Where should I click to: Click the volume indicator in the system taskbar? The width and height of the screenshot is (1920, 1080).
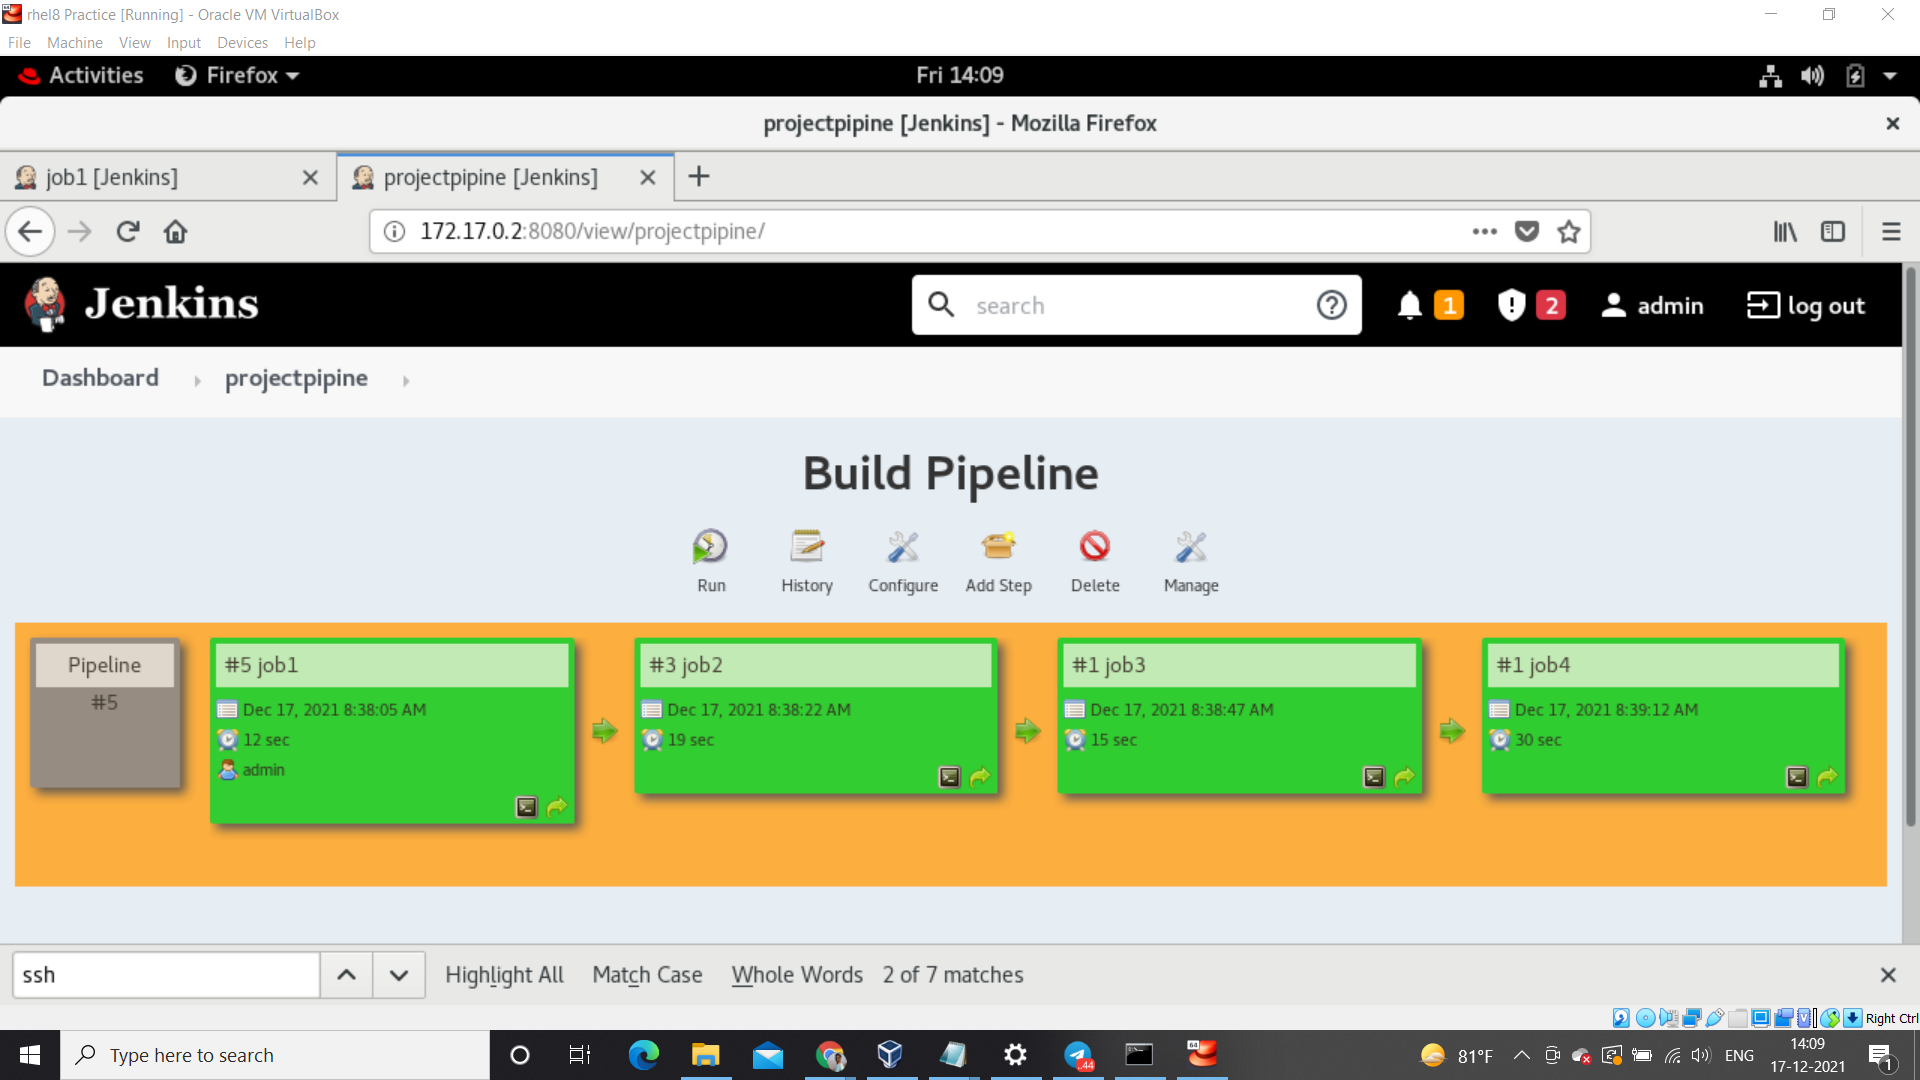coord(1701,1055)
